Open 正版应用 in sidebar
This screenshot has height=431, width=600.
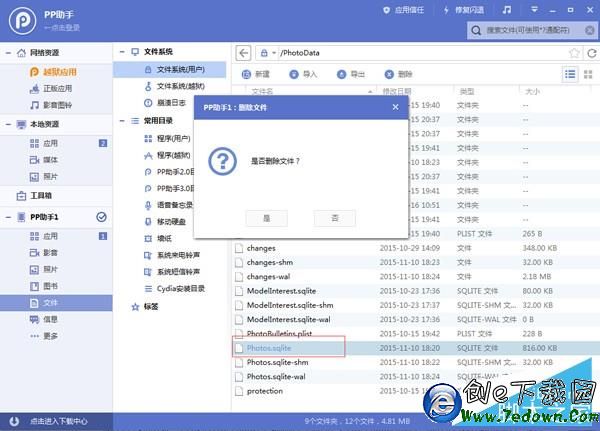click(51, 88)
